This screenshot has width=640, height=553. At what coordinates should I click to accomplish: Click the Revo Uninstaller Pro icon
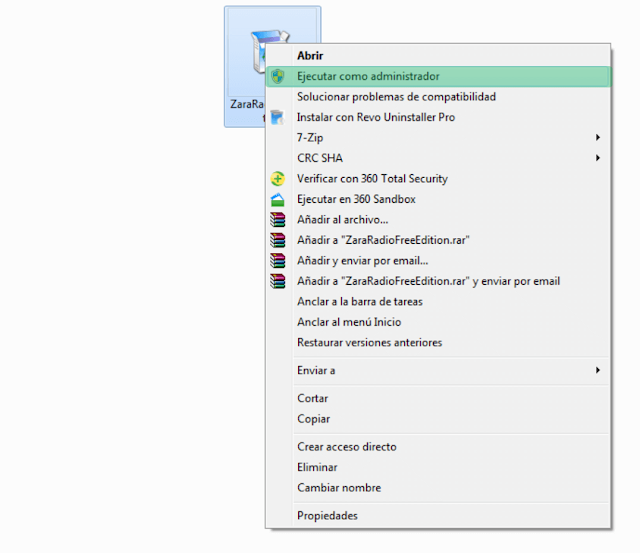point(277,117)
